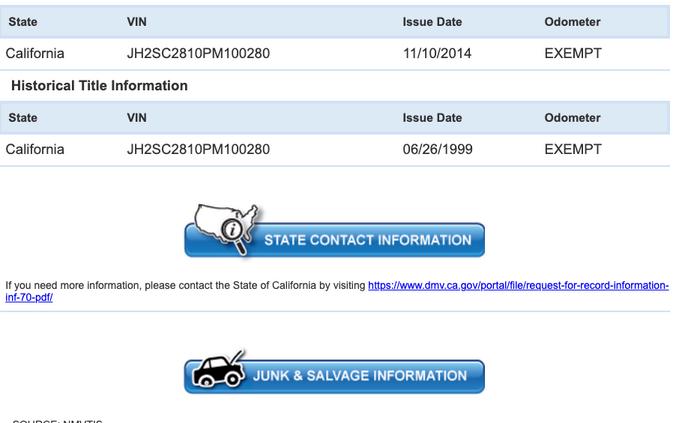Click California in the current title row

35,53
